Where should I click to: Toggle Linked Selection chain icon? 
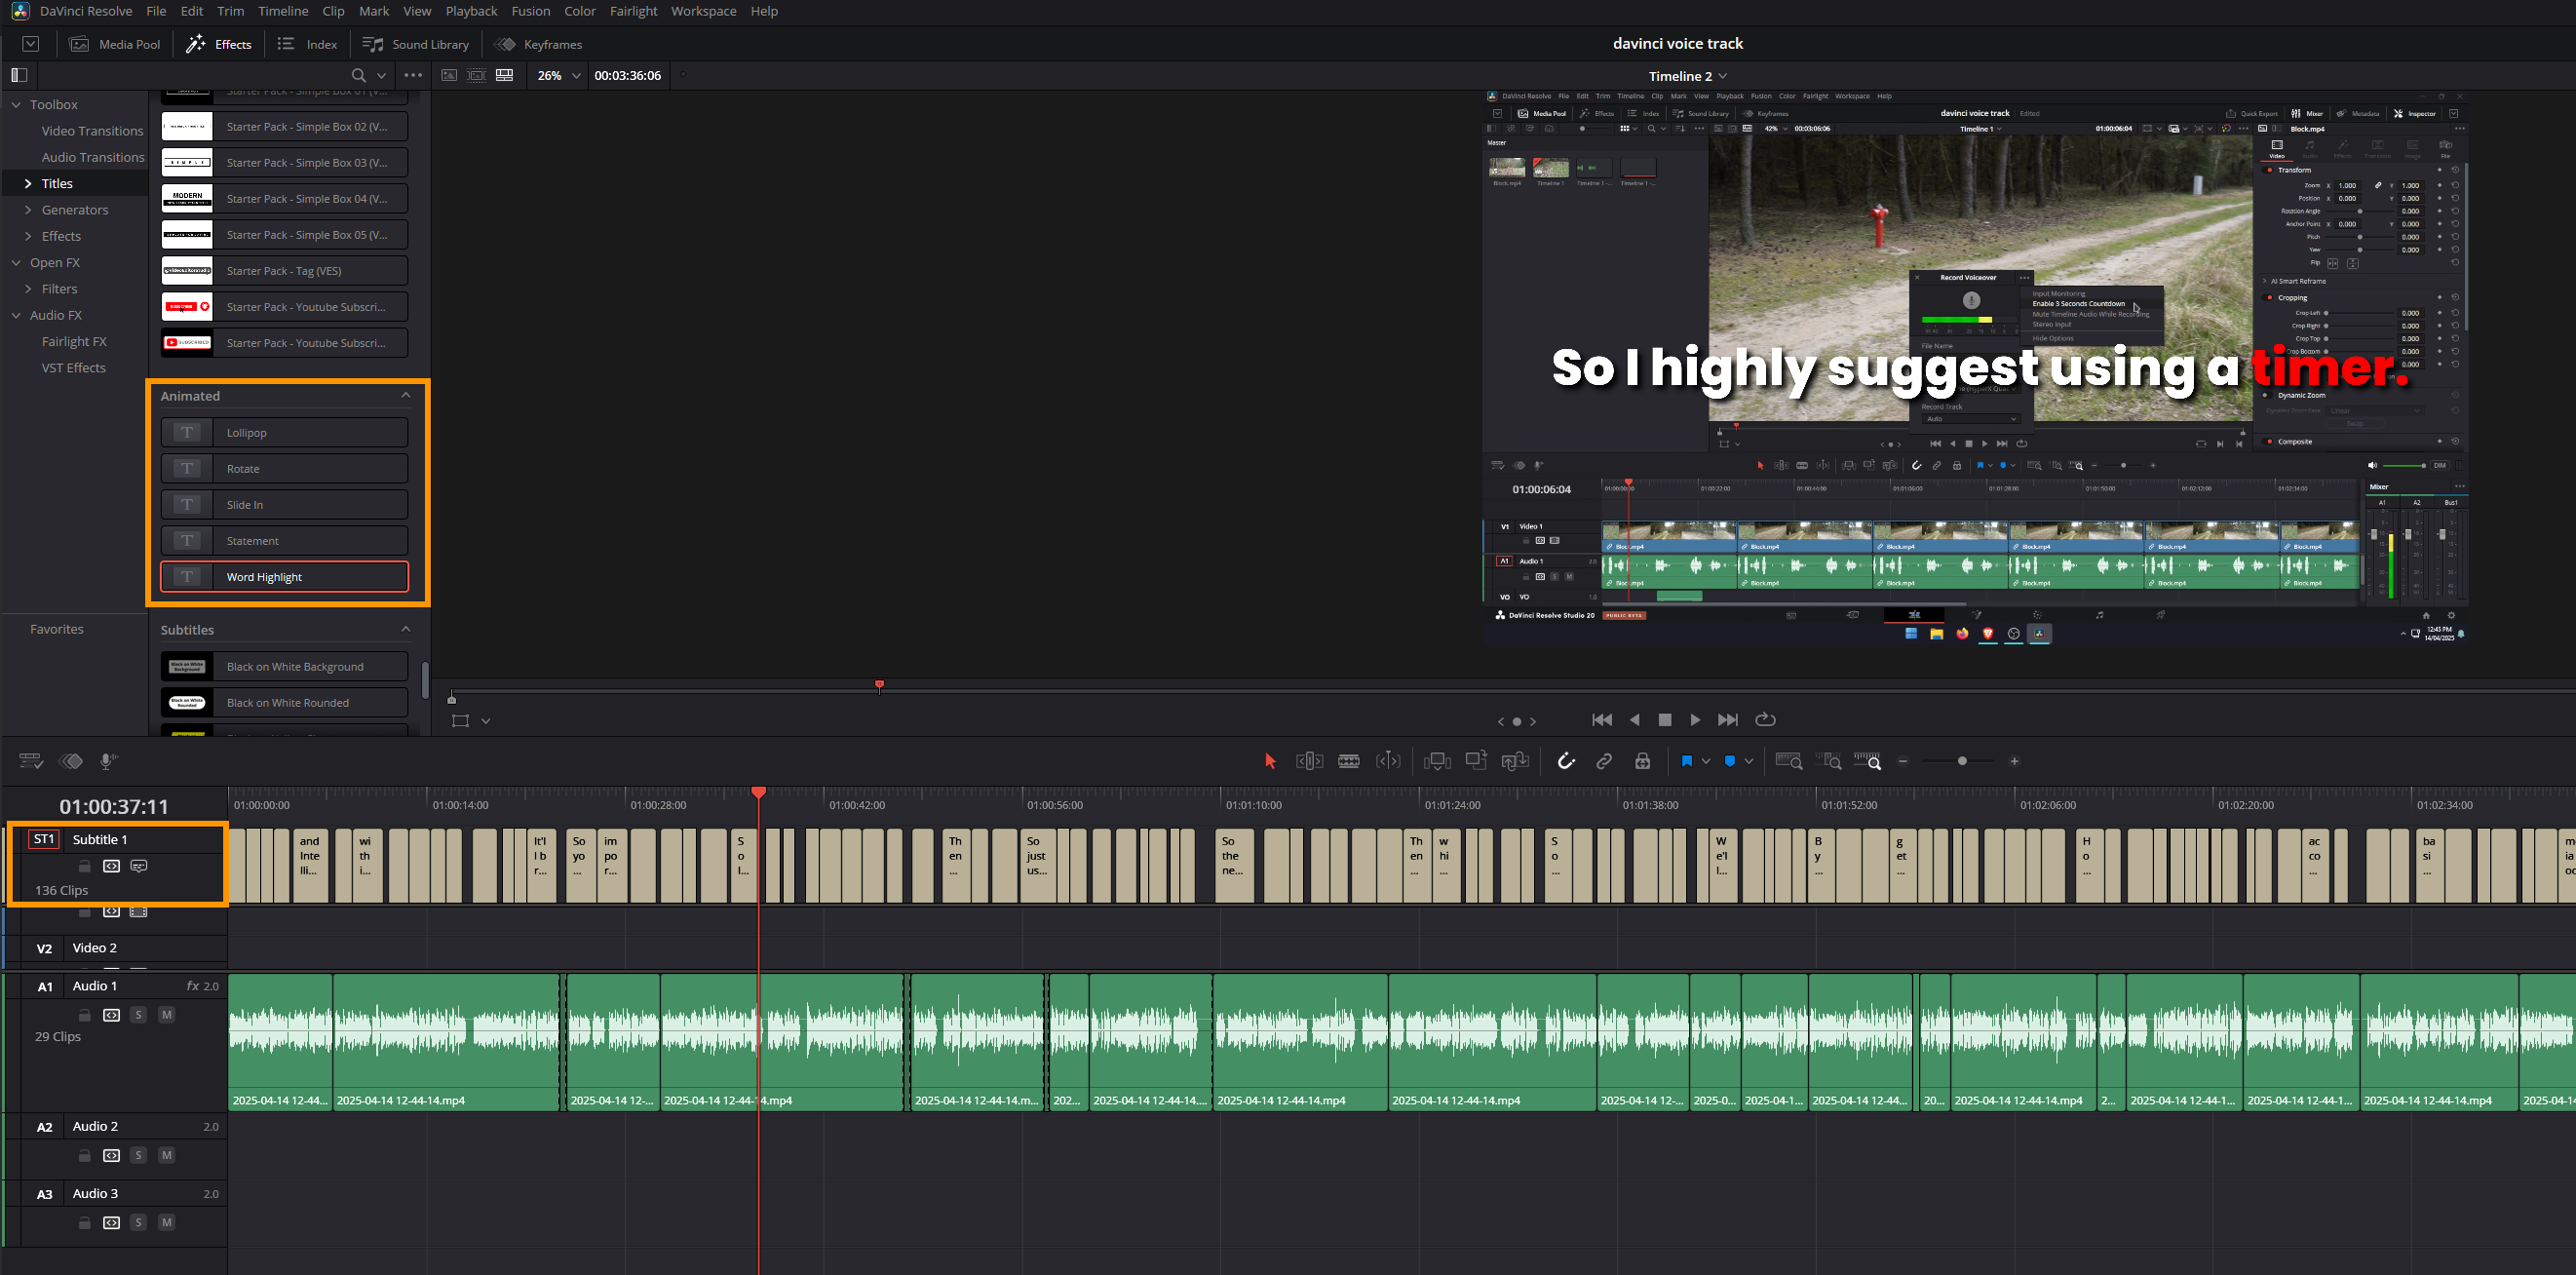1604,762
